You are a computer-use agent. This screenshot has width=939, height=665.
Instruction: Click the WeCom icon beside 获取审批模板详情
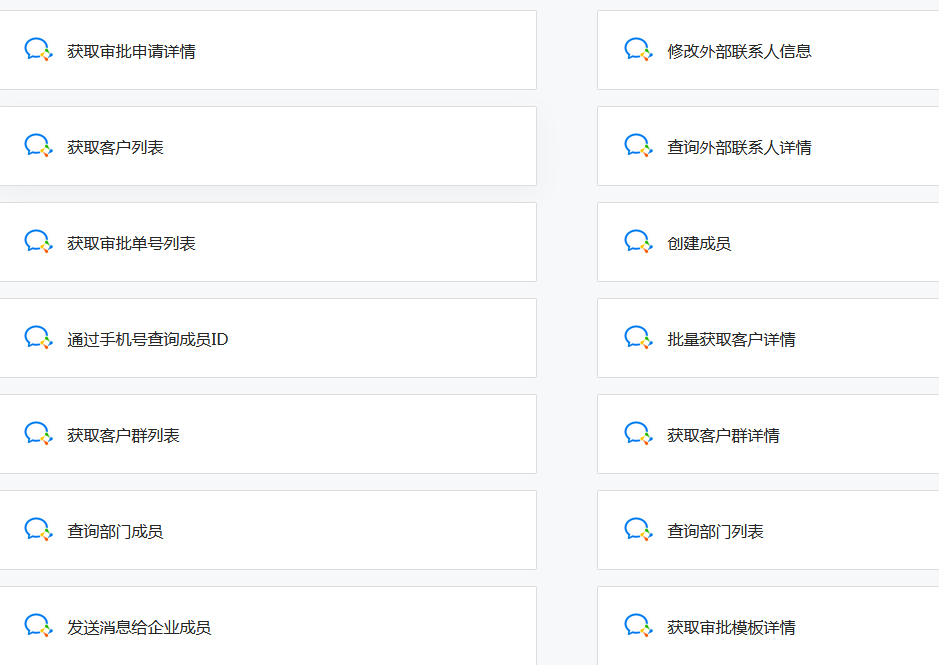pos(638,625)
